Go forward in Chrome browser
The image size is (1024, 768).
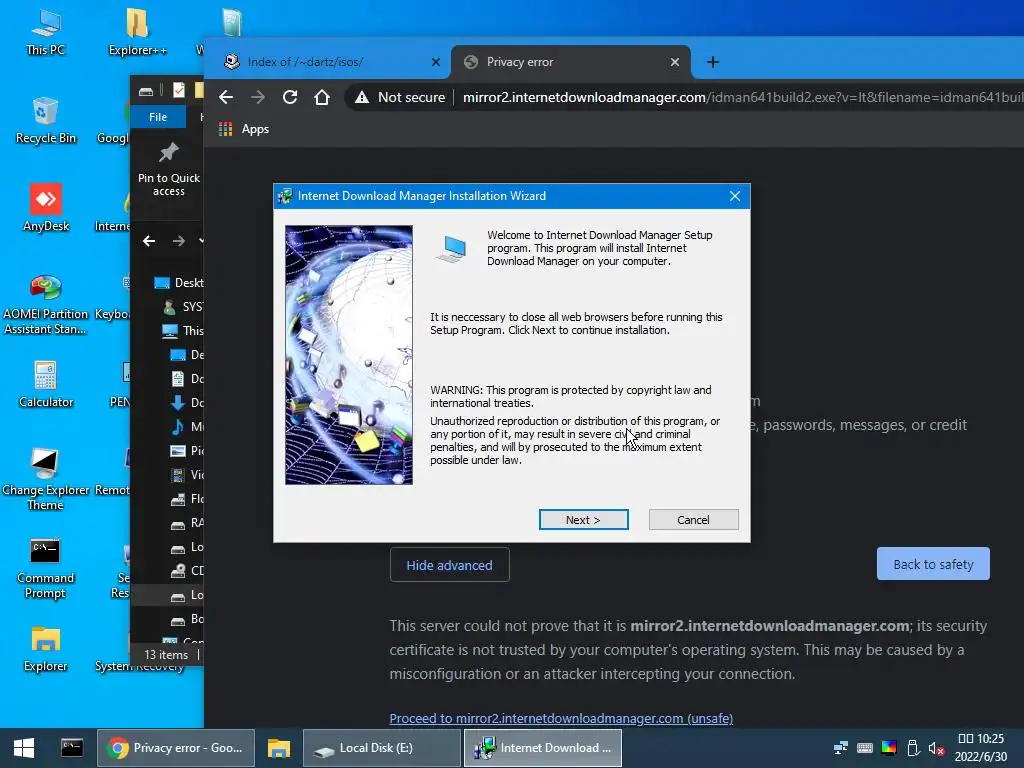[x=258, y=97]
